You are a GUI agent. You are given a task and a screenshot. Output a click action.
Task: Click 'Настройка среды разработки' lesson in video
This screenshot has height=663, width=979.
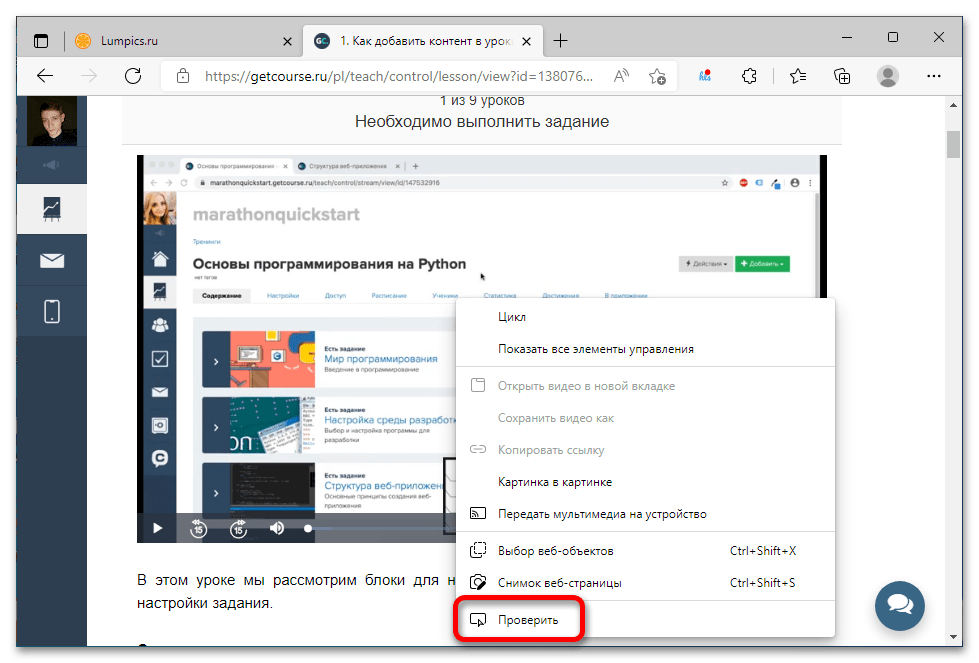pos(390,420)
